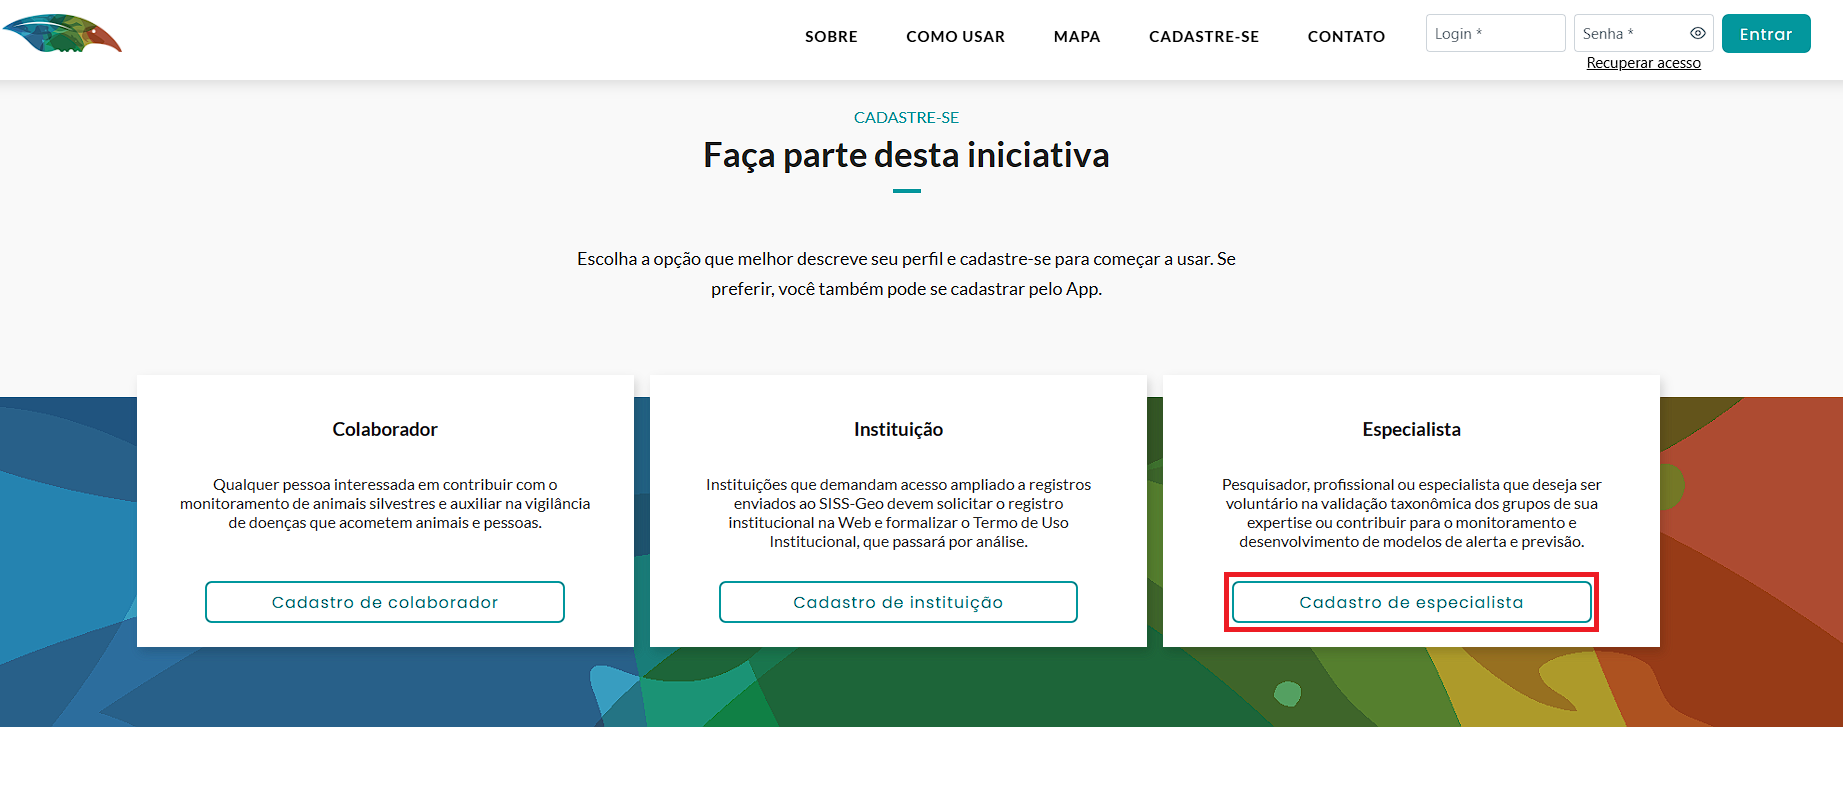
Task: Follow the Recuperar acesso link
Action: click(x=1643, y=63)
